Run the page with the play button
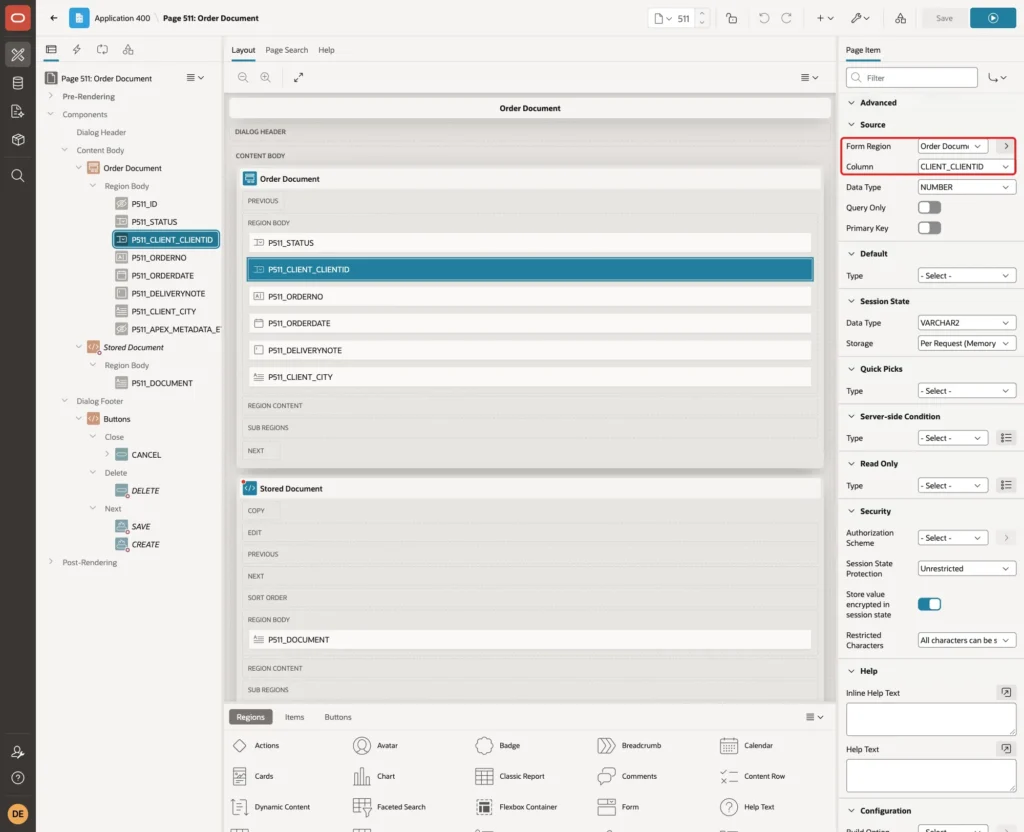 (993, 18)
